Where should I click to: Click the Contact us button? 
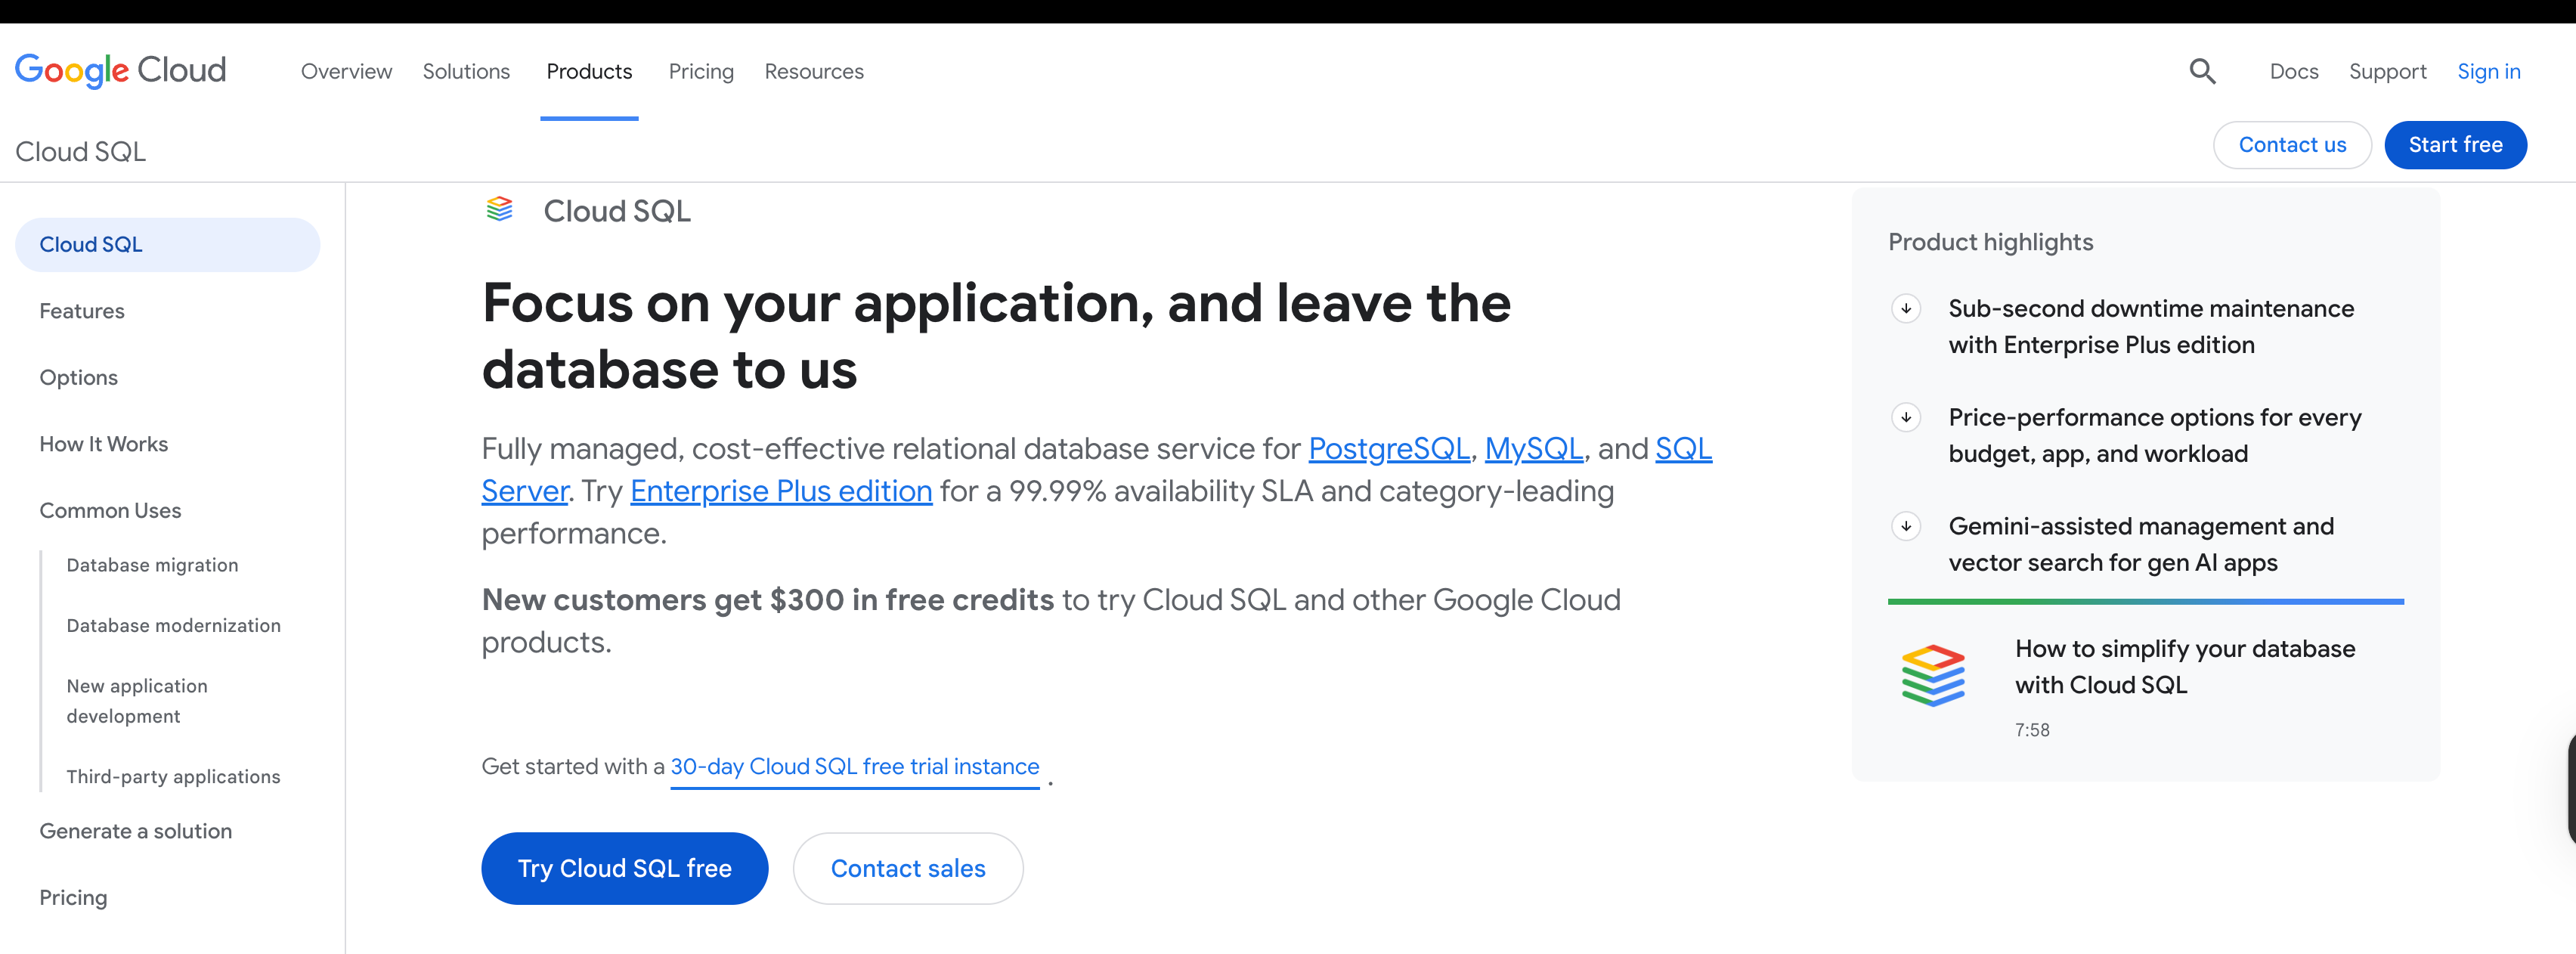(x=2292, y=144)
